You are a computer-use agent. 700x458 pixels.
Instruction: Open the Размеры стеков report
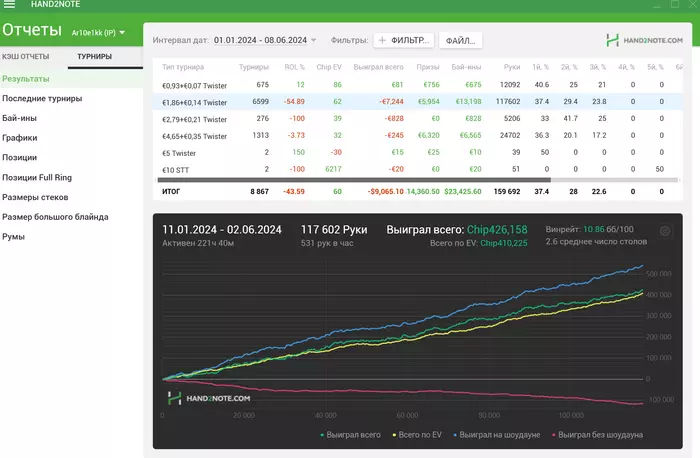click(35, 197)
